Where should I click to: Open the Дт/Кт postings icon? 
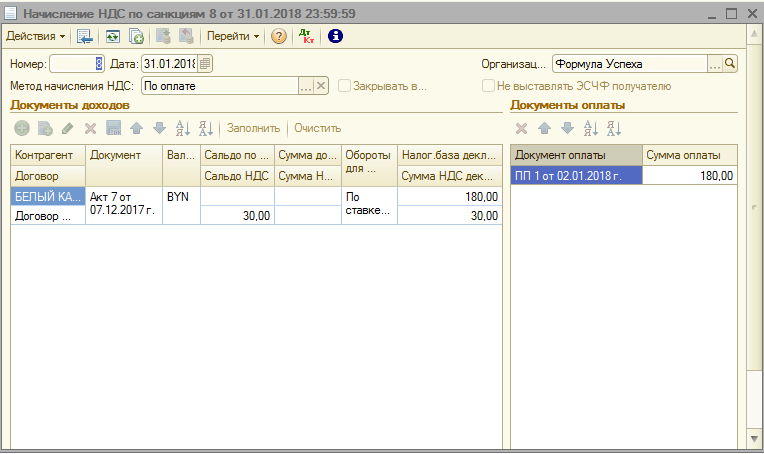tap(307, 36)
